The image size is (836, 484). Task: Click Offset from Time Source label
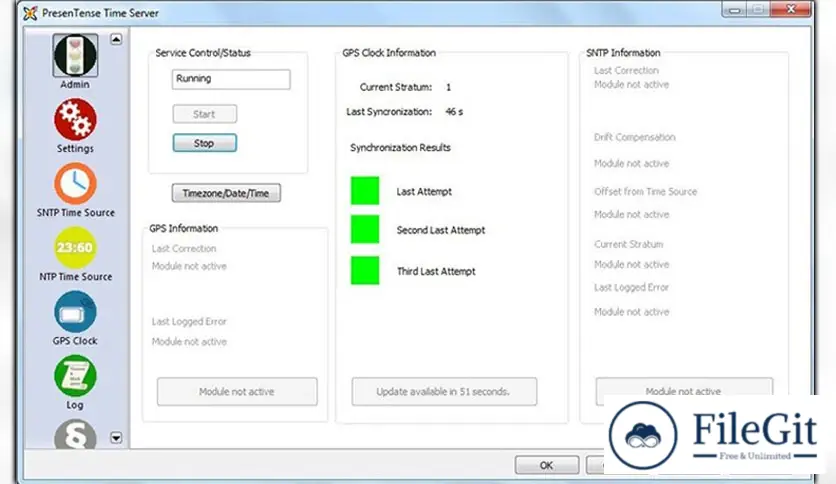[x=645, y=191]
